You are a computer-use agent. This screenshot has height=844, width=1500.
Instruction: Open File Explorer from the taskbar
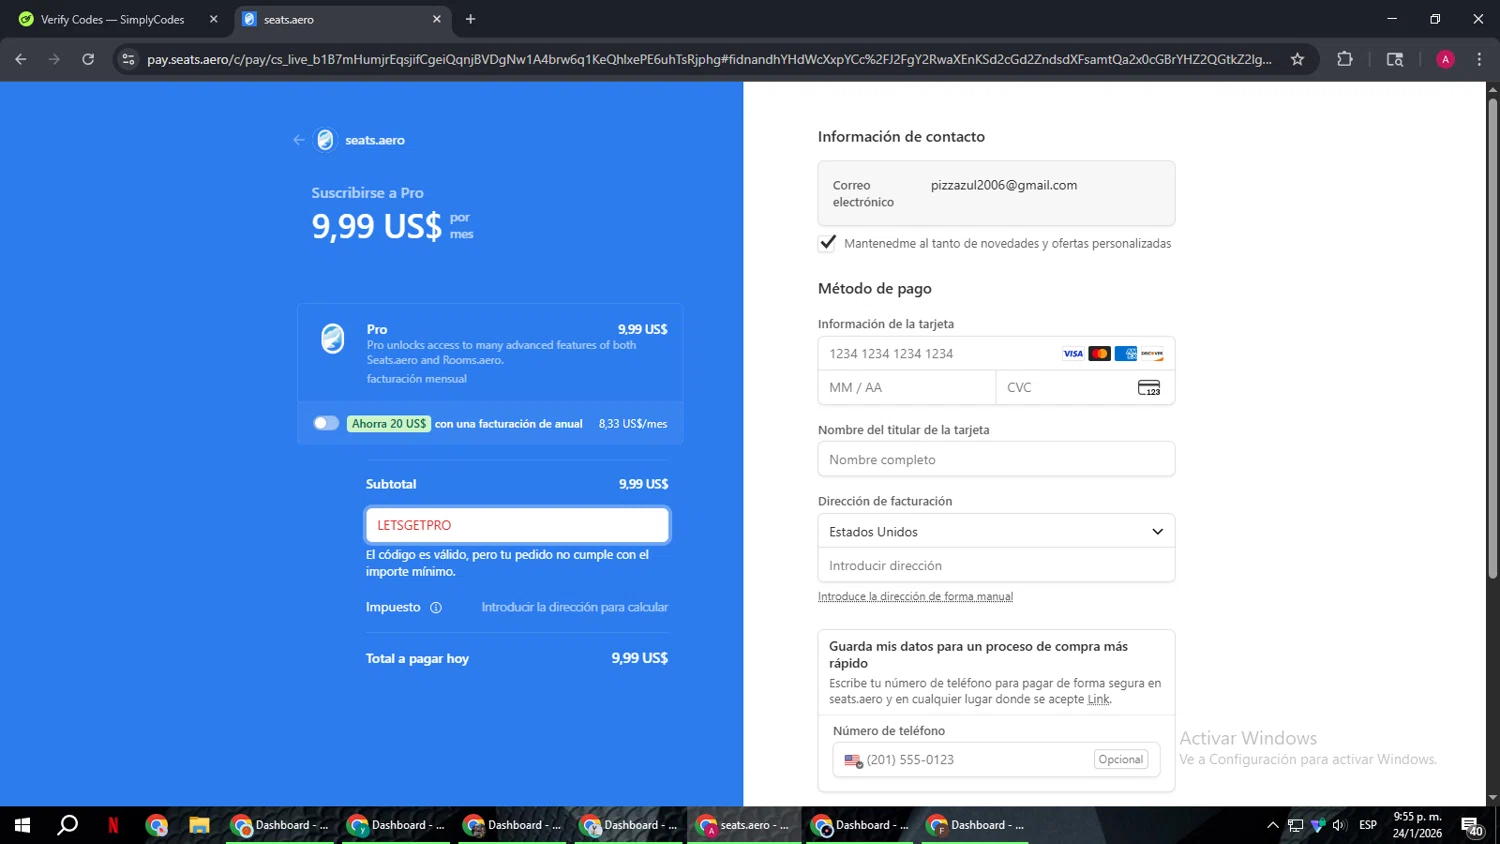coord(199,825)
